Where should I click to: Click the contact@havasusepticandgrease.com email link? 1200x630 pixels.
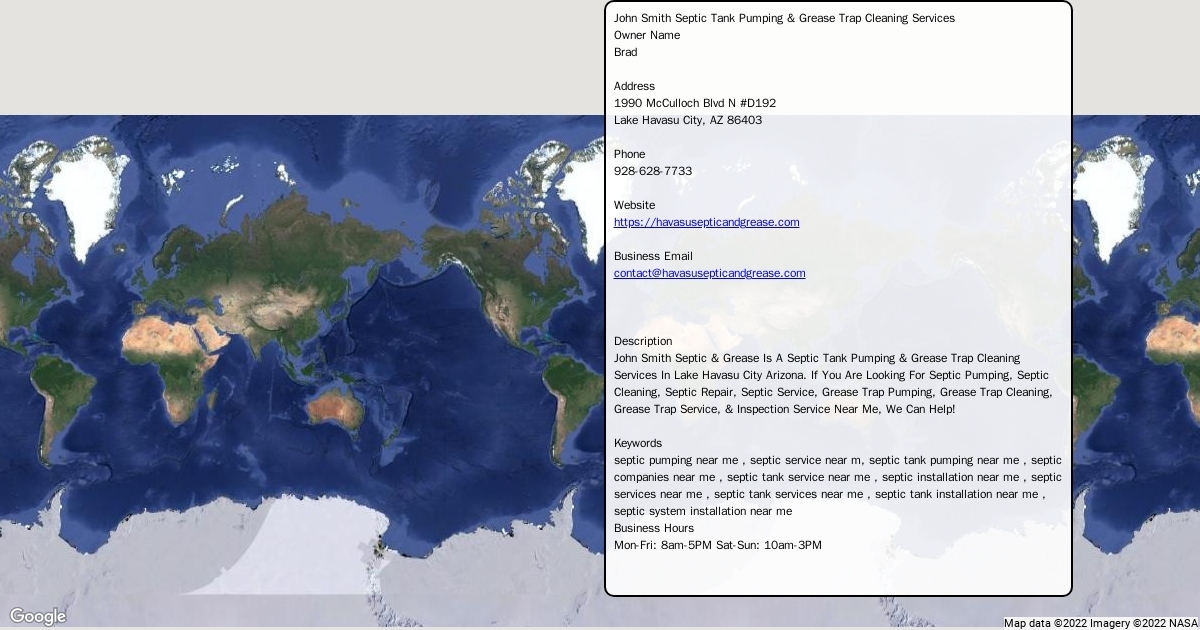click(709, 273)
